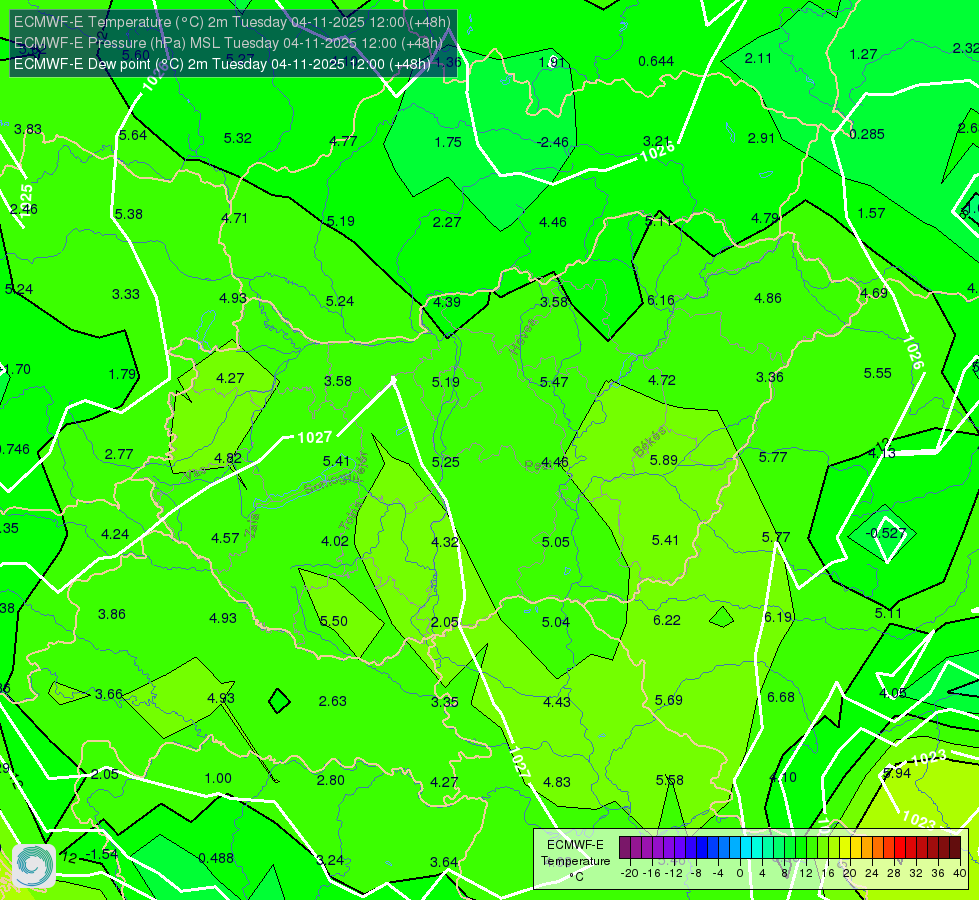Click the value 4.71 on the map
Image resolution: width=979 pixels, height=900 pixels.
point(234,218)
